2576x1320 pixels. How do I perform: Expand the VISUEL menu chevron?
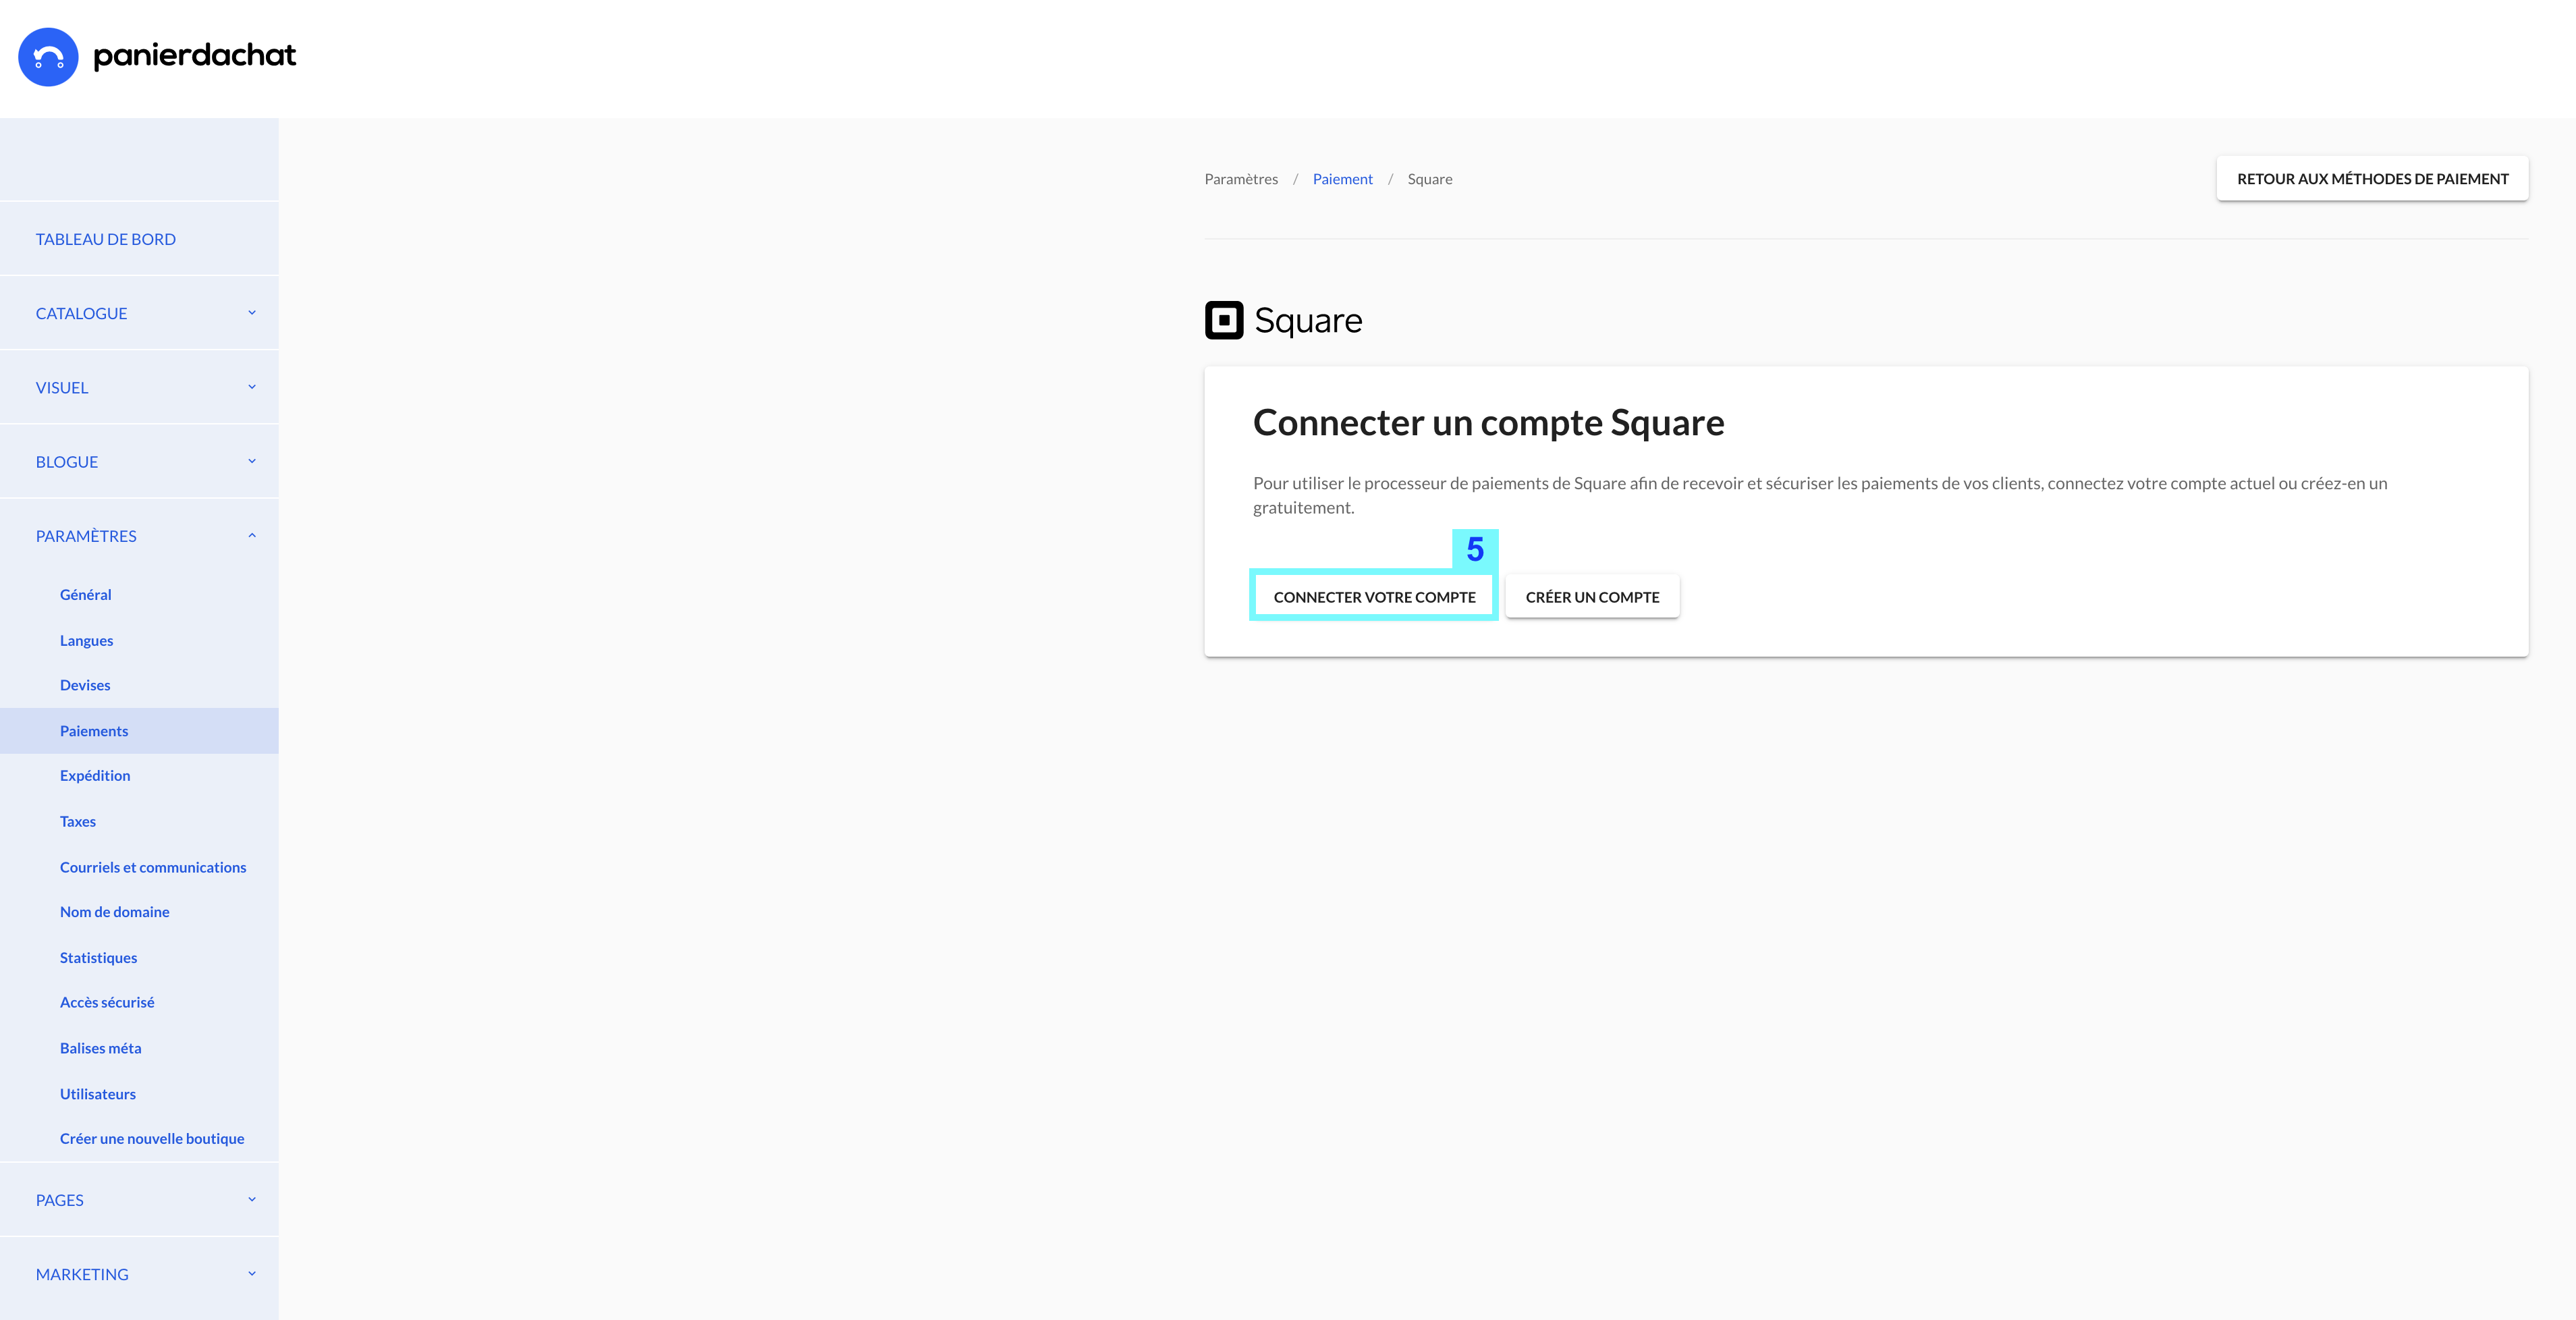pyautogui.click(x=252, y=387)
